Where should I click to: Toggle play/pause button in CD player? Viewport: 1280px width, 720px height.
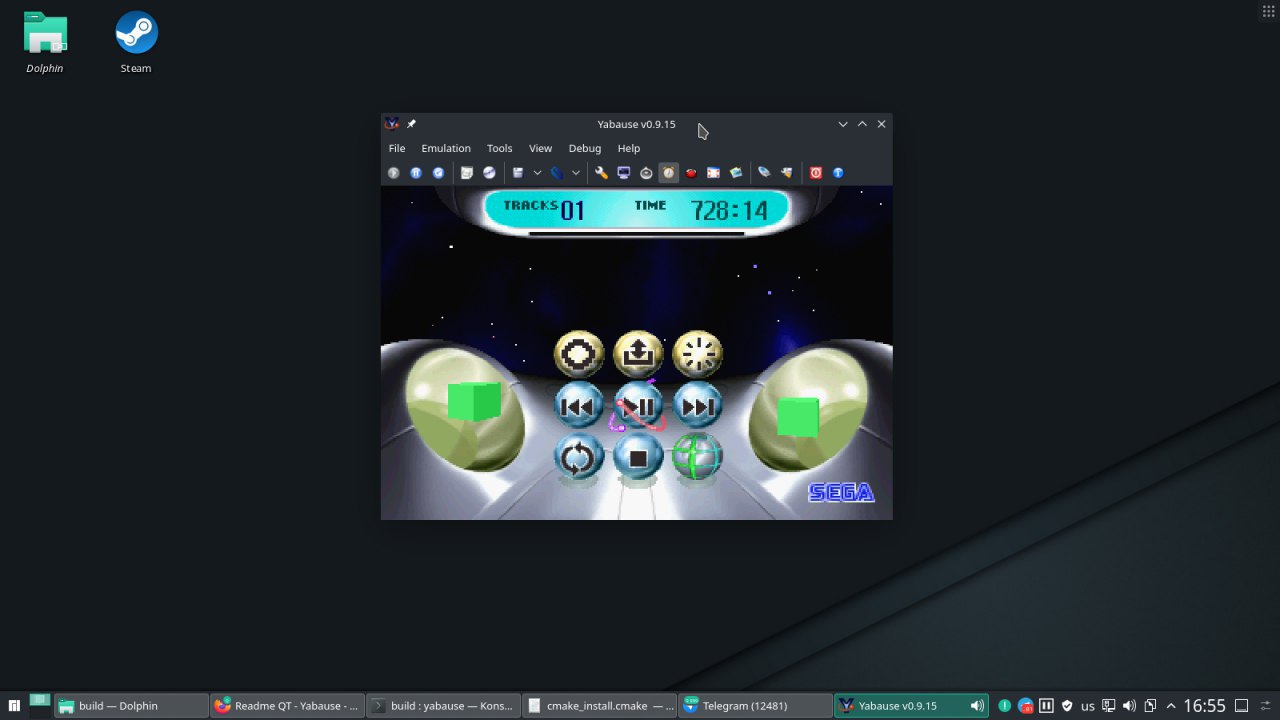(638, 406)
